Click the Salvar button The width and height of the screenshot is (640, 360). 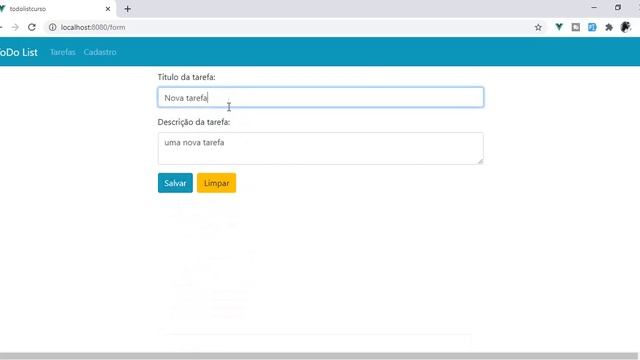[175, 183]
